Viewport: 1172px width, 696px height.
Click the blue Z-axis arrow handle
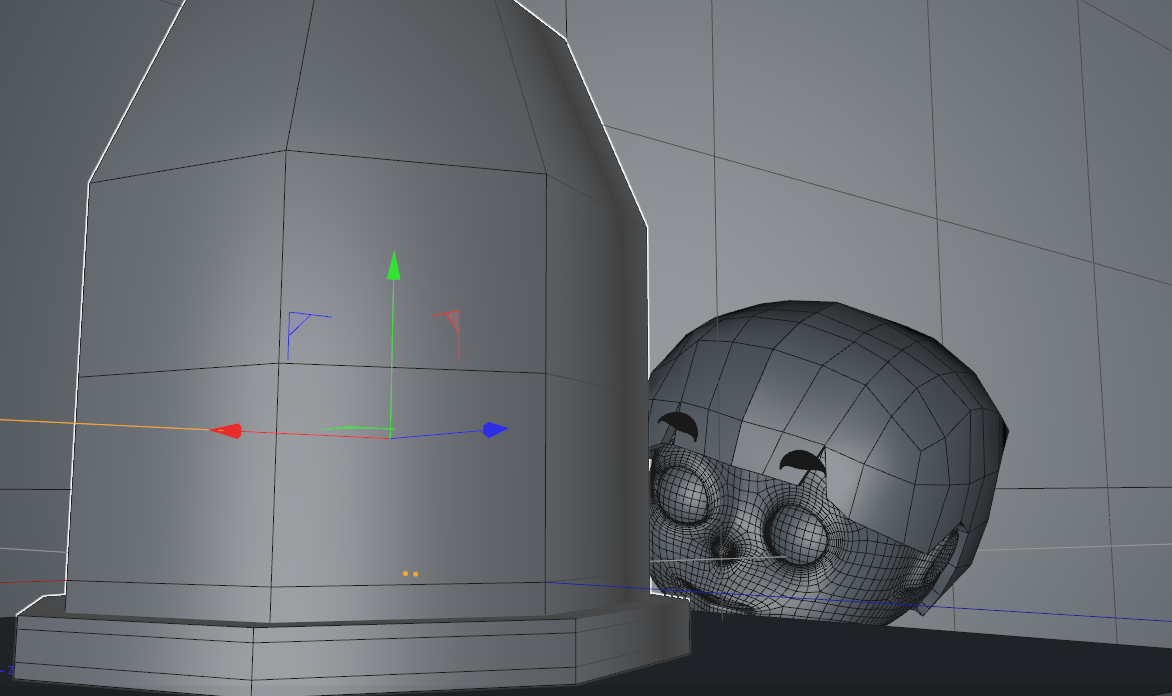point(495,430)
